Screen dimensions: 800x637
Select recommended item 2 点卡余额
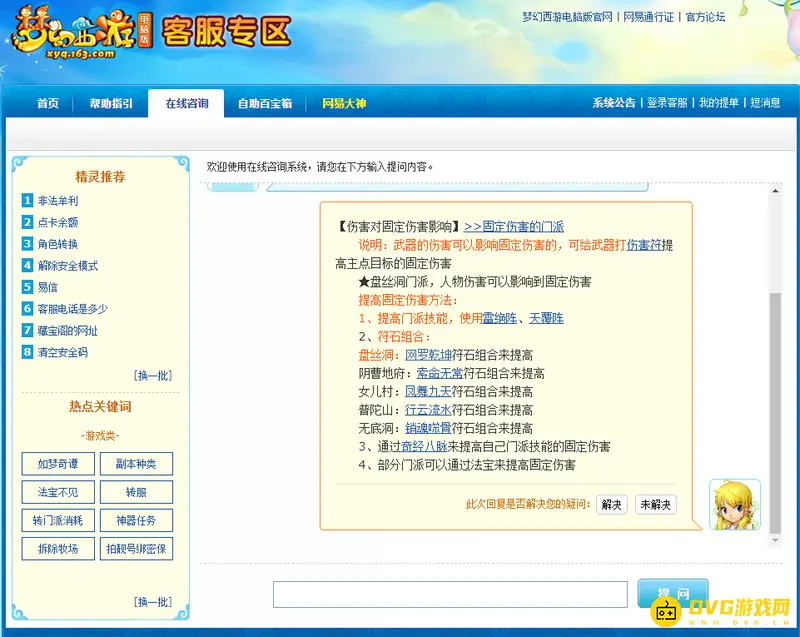click(58, 222)
